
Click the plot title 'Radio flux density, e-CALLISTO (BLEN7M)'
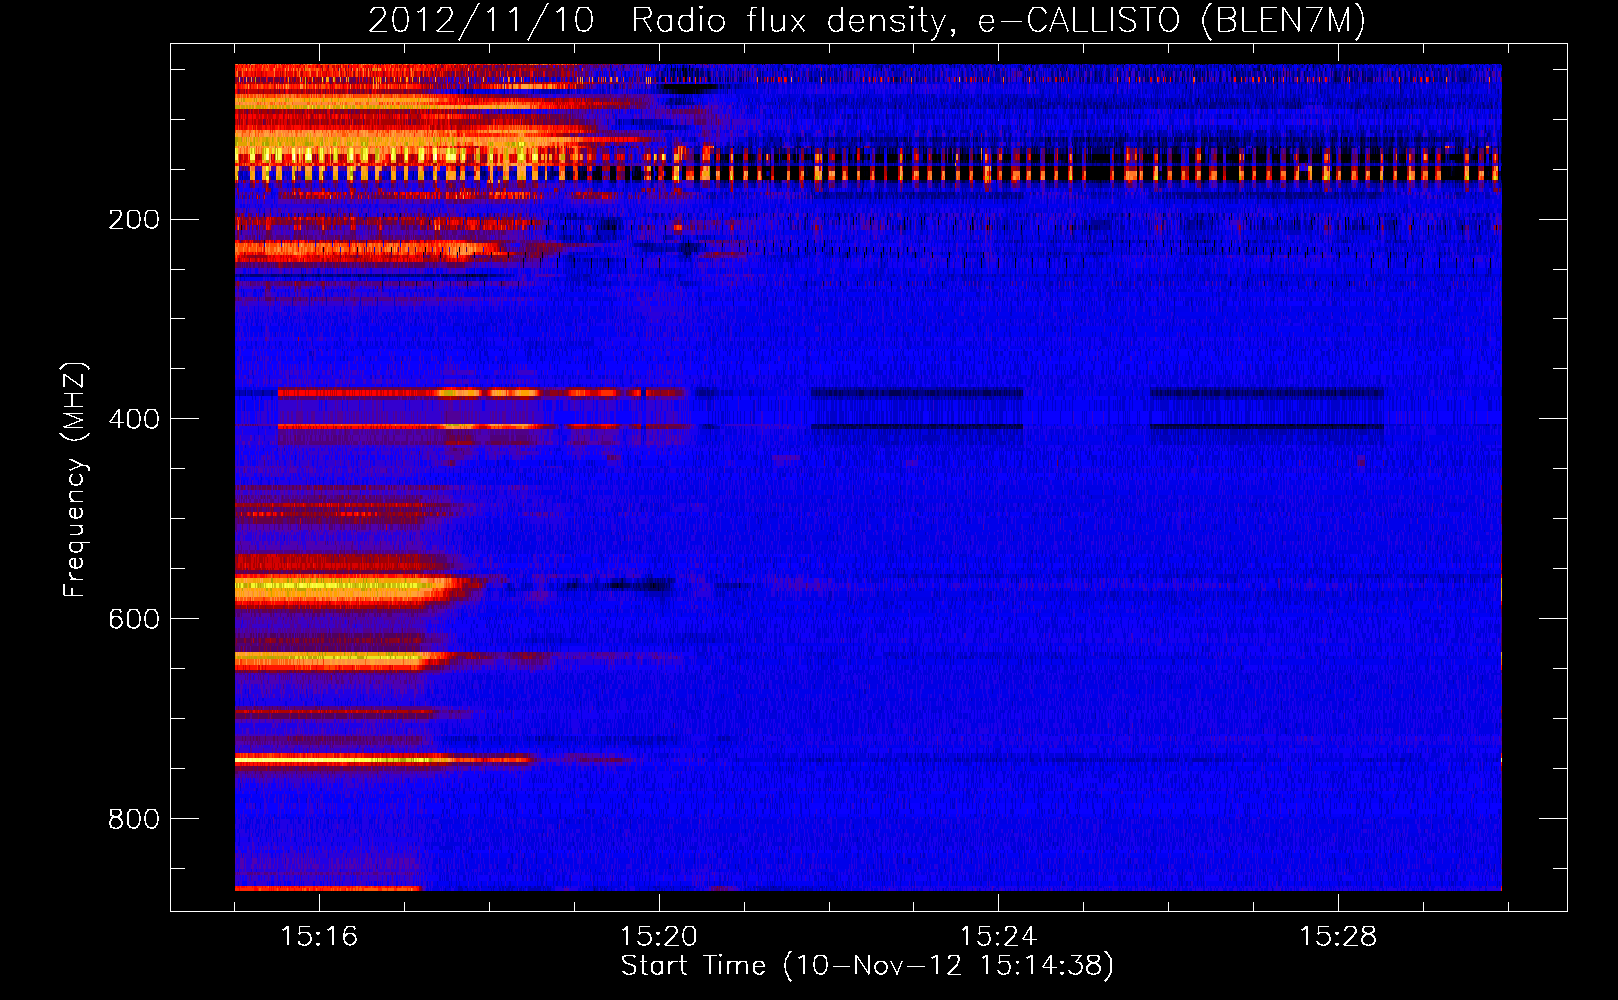998,21
